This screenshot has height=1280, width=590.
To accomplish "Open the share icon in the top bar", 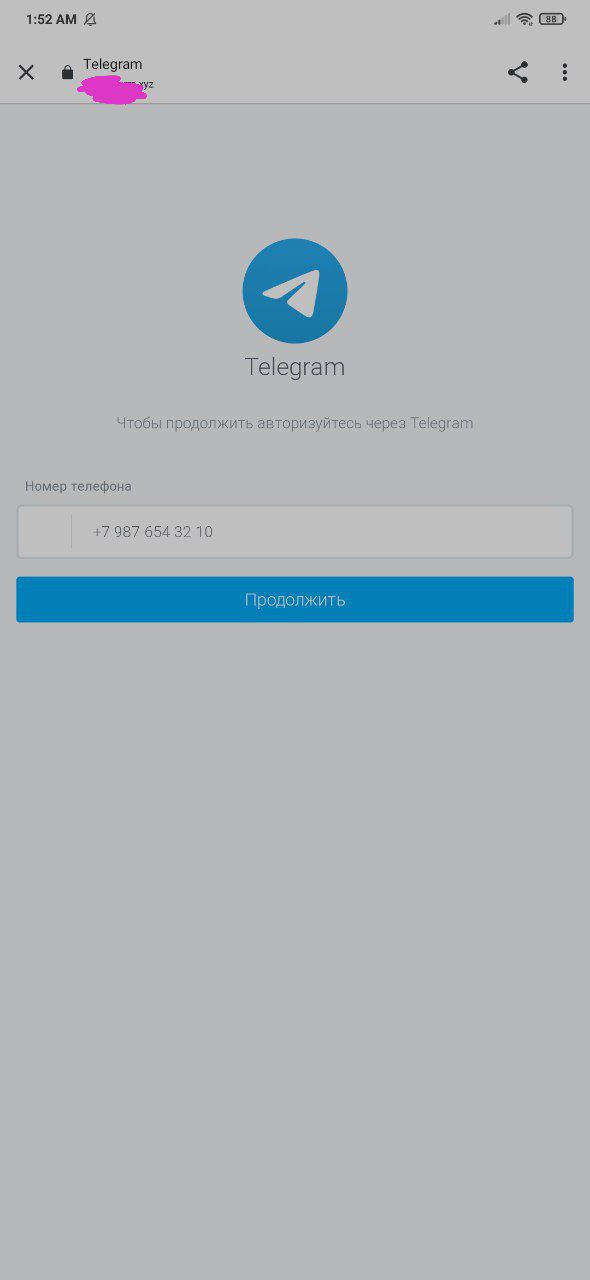I will (518, 72).
